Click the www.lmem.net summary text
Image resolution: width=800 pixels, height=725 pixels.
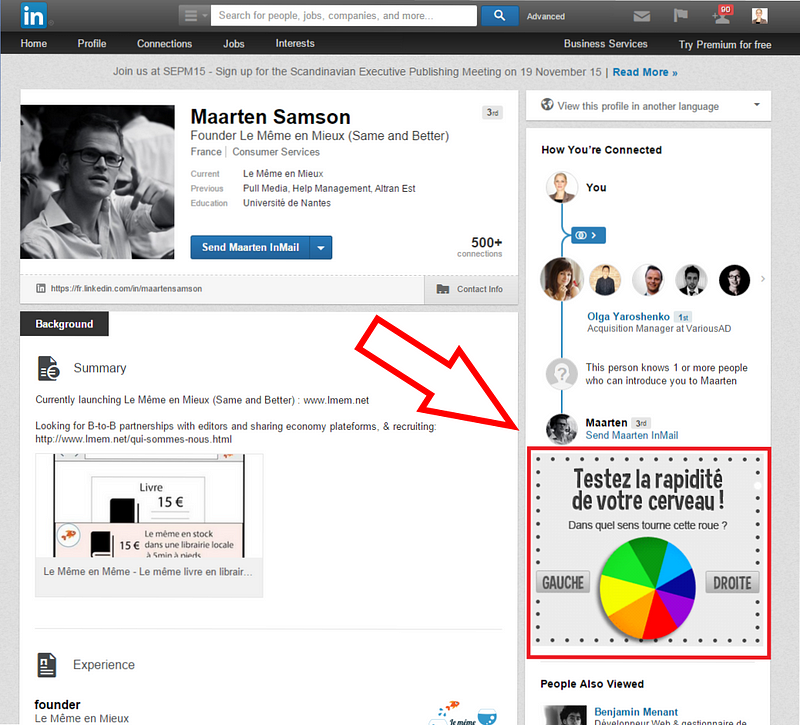coord(336,400)
